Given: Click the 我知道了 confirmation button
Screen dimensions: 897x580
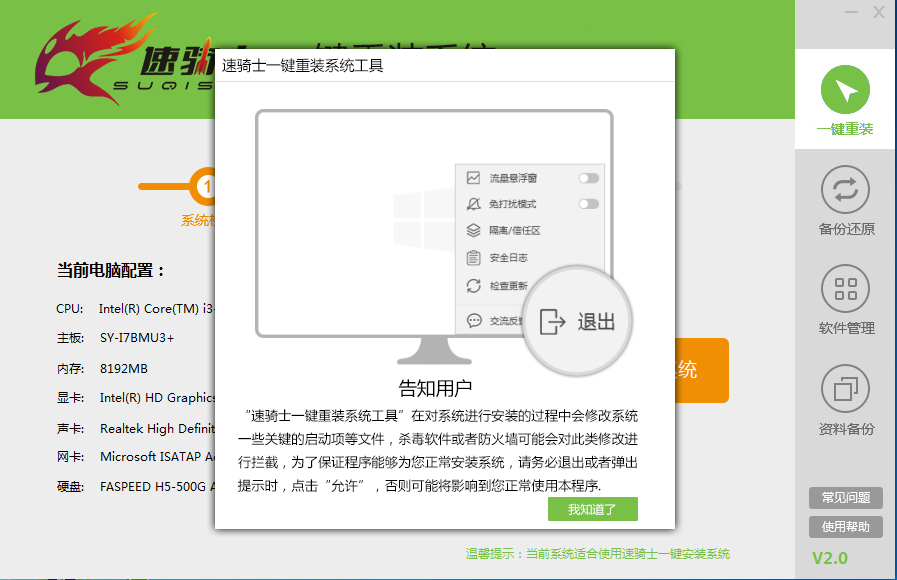Looking at the screenshot, I should pyautogui.click(x=592, y=509).
